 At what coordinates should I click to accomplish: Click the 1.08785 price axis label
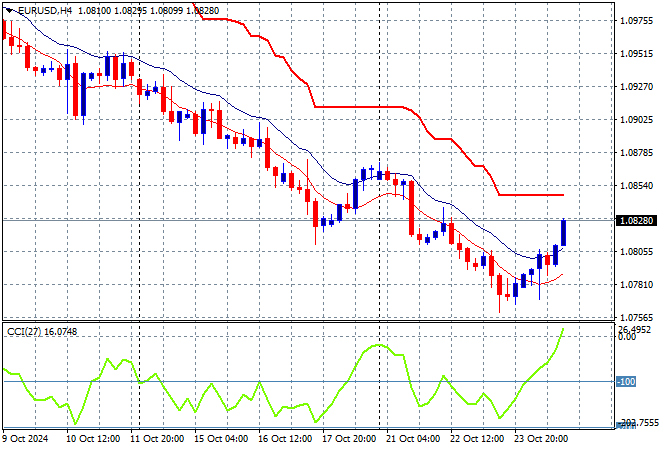[x=636, y=152]
